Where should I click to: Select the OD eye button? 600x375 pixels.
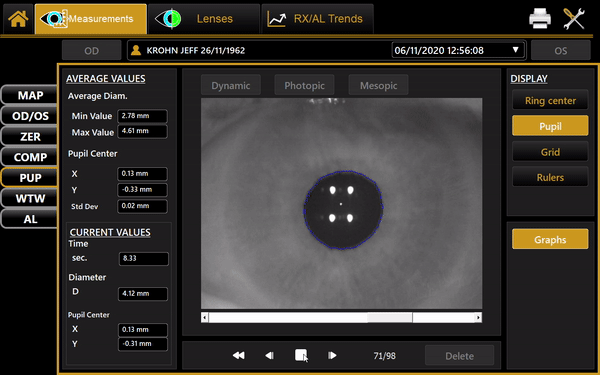pyautogui.click(x=91, y=51)
